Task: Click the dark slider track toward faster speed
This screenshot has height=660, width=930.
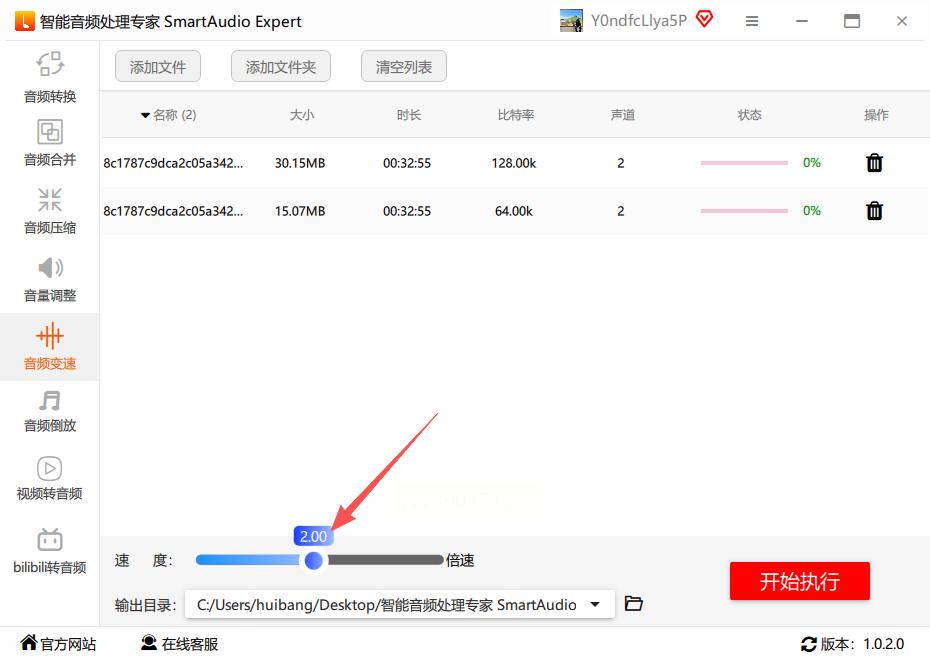Action: pyautogui.click(x=384, y=560)
